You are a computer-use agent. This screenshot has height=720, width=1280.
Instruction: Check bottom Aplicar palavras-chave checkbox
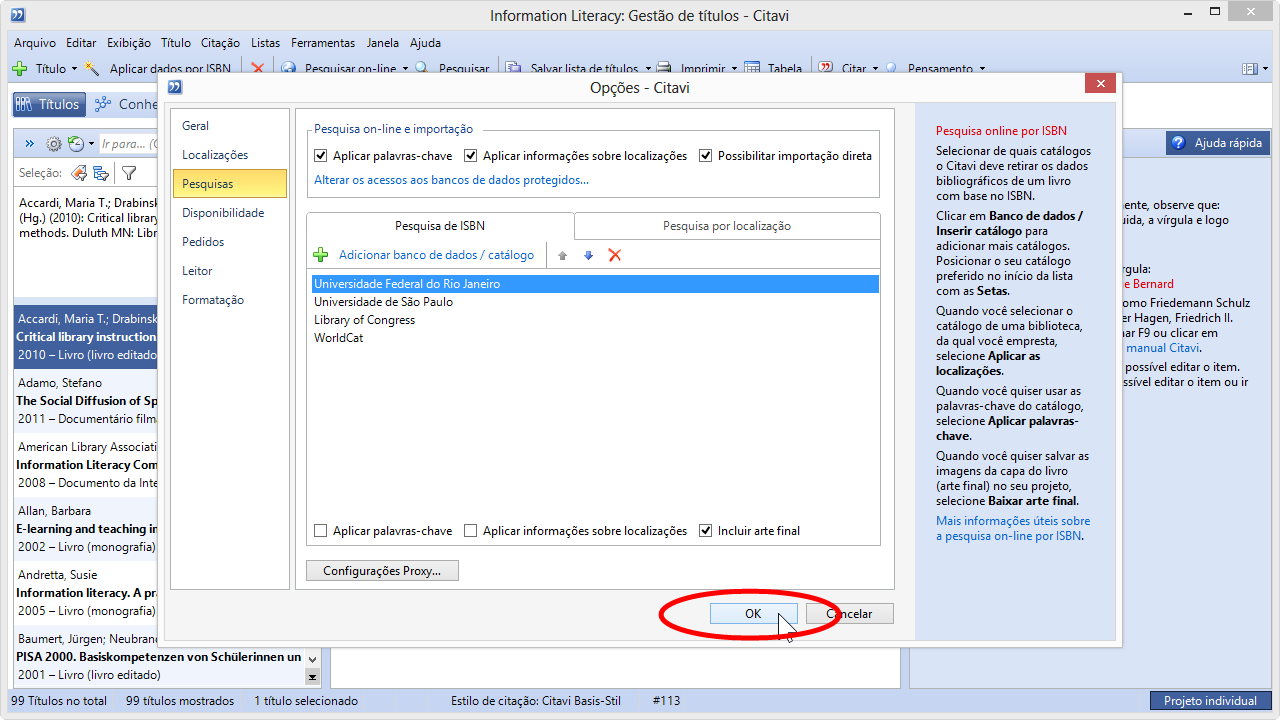point(321,531)
